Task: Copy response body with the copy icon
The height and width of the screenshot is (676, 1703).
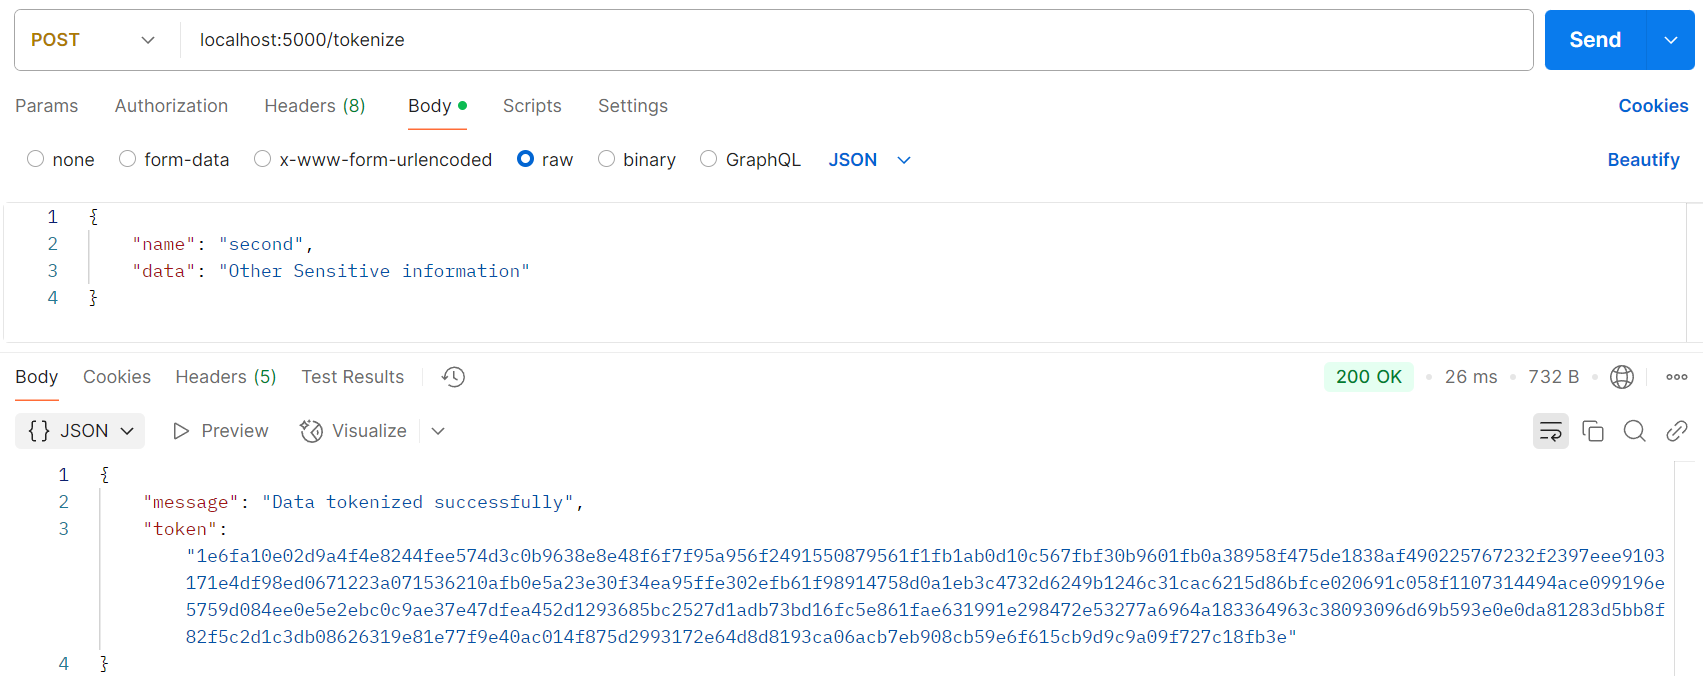Action: click(x=1593, y=431)
